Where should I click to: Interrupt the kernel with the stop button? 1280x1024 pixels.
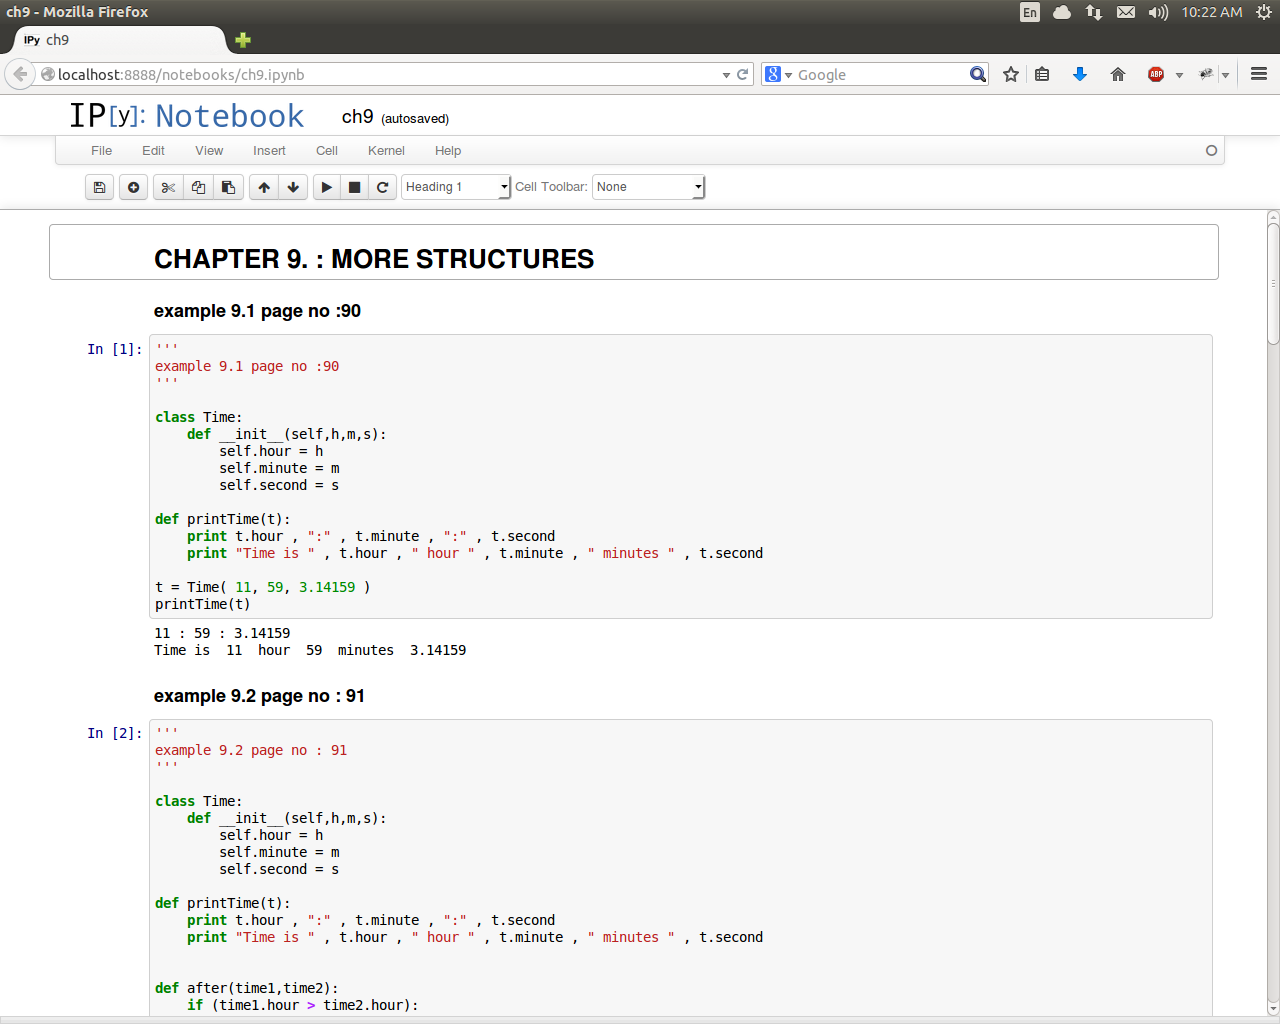click(x=354, y=187)
